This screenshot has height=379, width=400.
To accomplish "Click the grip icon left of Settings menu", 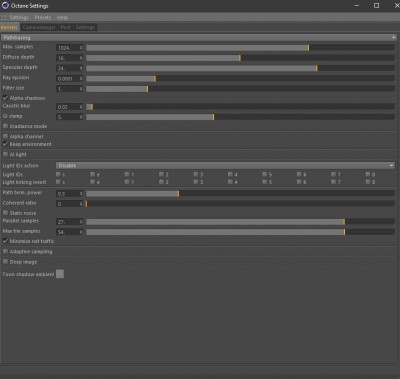I will click(4, 17).
